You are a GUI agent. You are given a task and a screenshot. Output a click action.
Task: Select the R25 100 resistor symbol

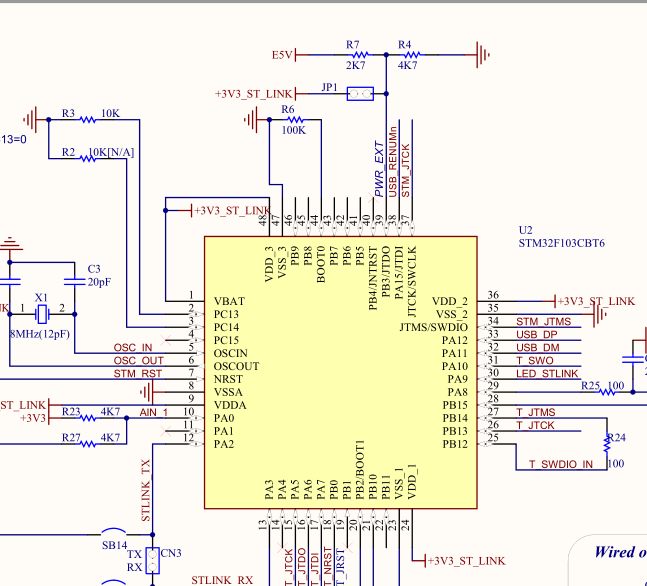(607, 392)
